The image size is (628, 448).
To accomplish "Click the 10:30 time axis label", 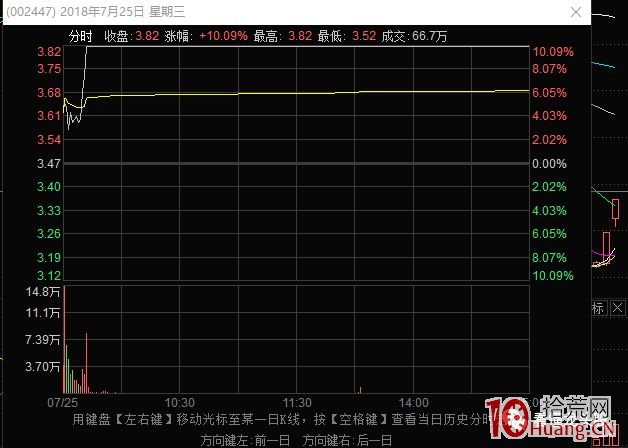I will pos(179,402).
